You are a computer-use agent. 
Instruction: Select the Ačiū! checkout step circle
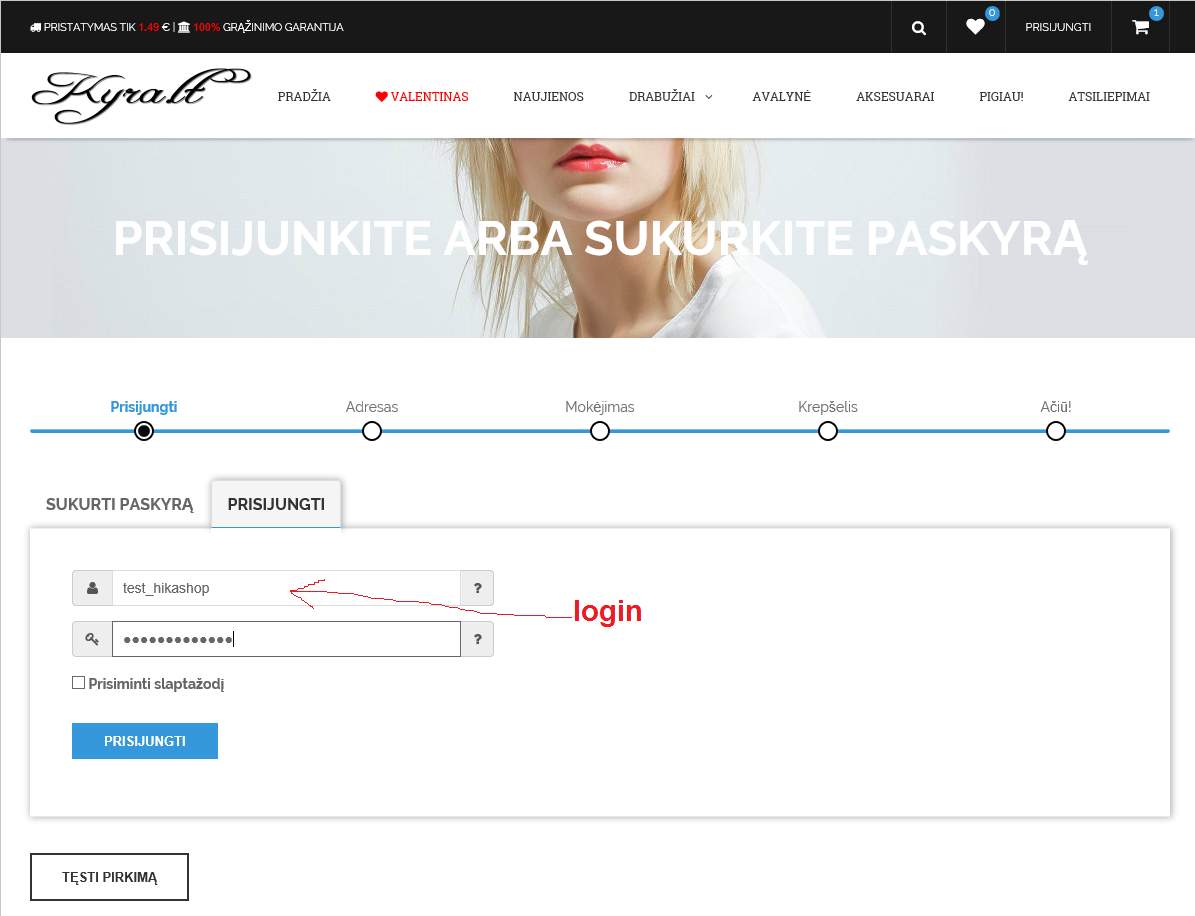[1056, 431]
